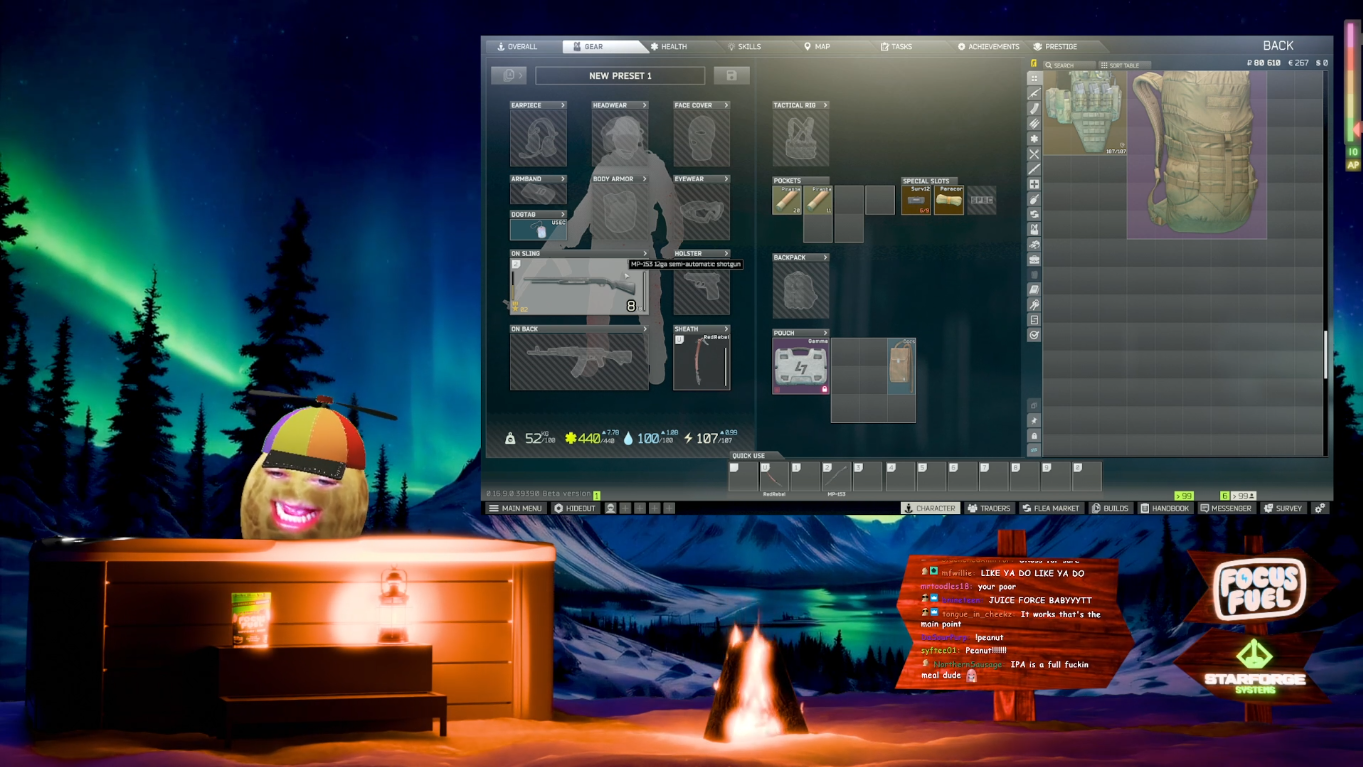This screenshot has width=1363, height=767.
Task: Expand the Eyewear slot chevron
Action: click(x=726, y=179)
